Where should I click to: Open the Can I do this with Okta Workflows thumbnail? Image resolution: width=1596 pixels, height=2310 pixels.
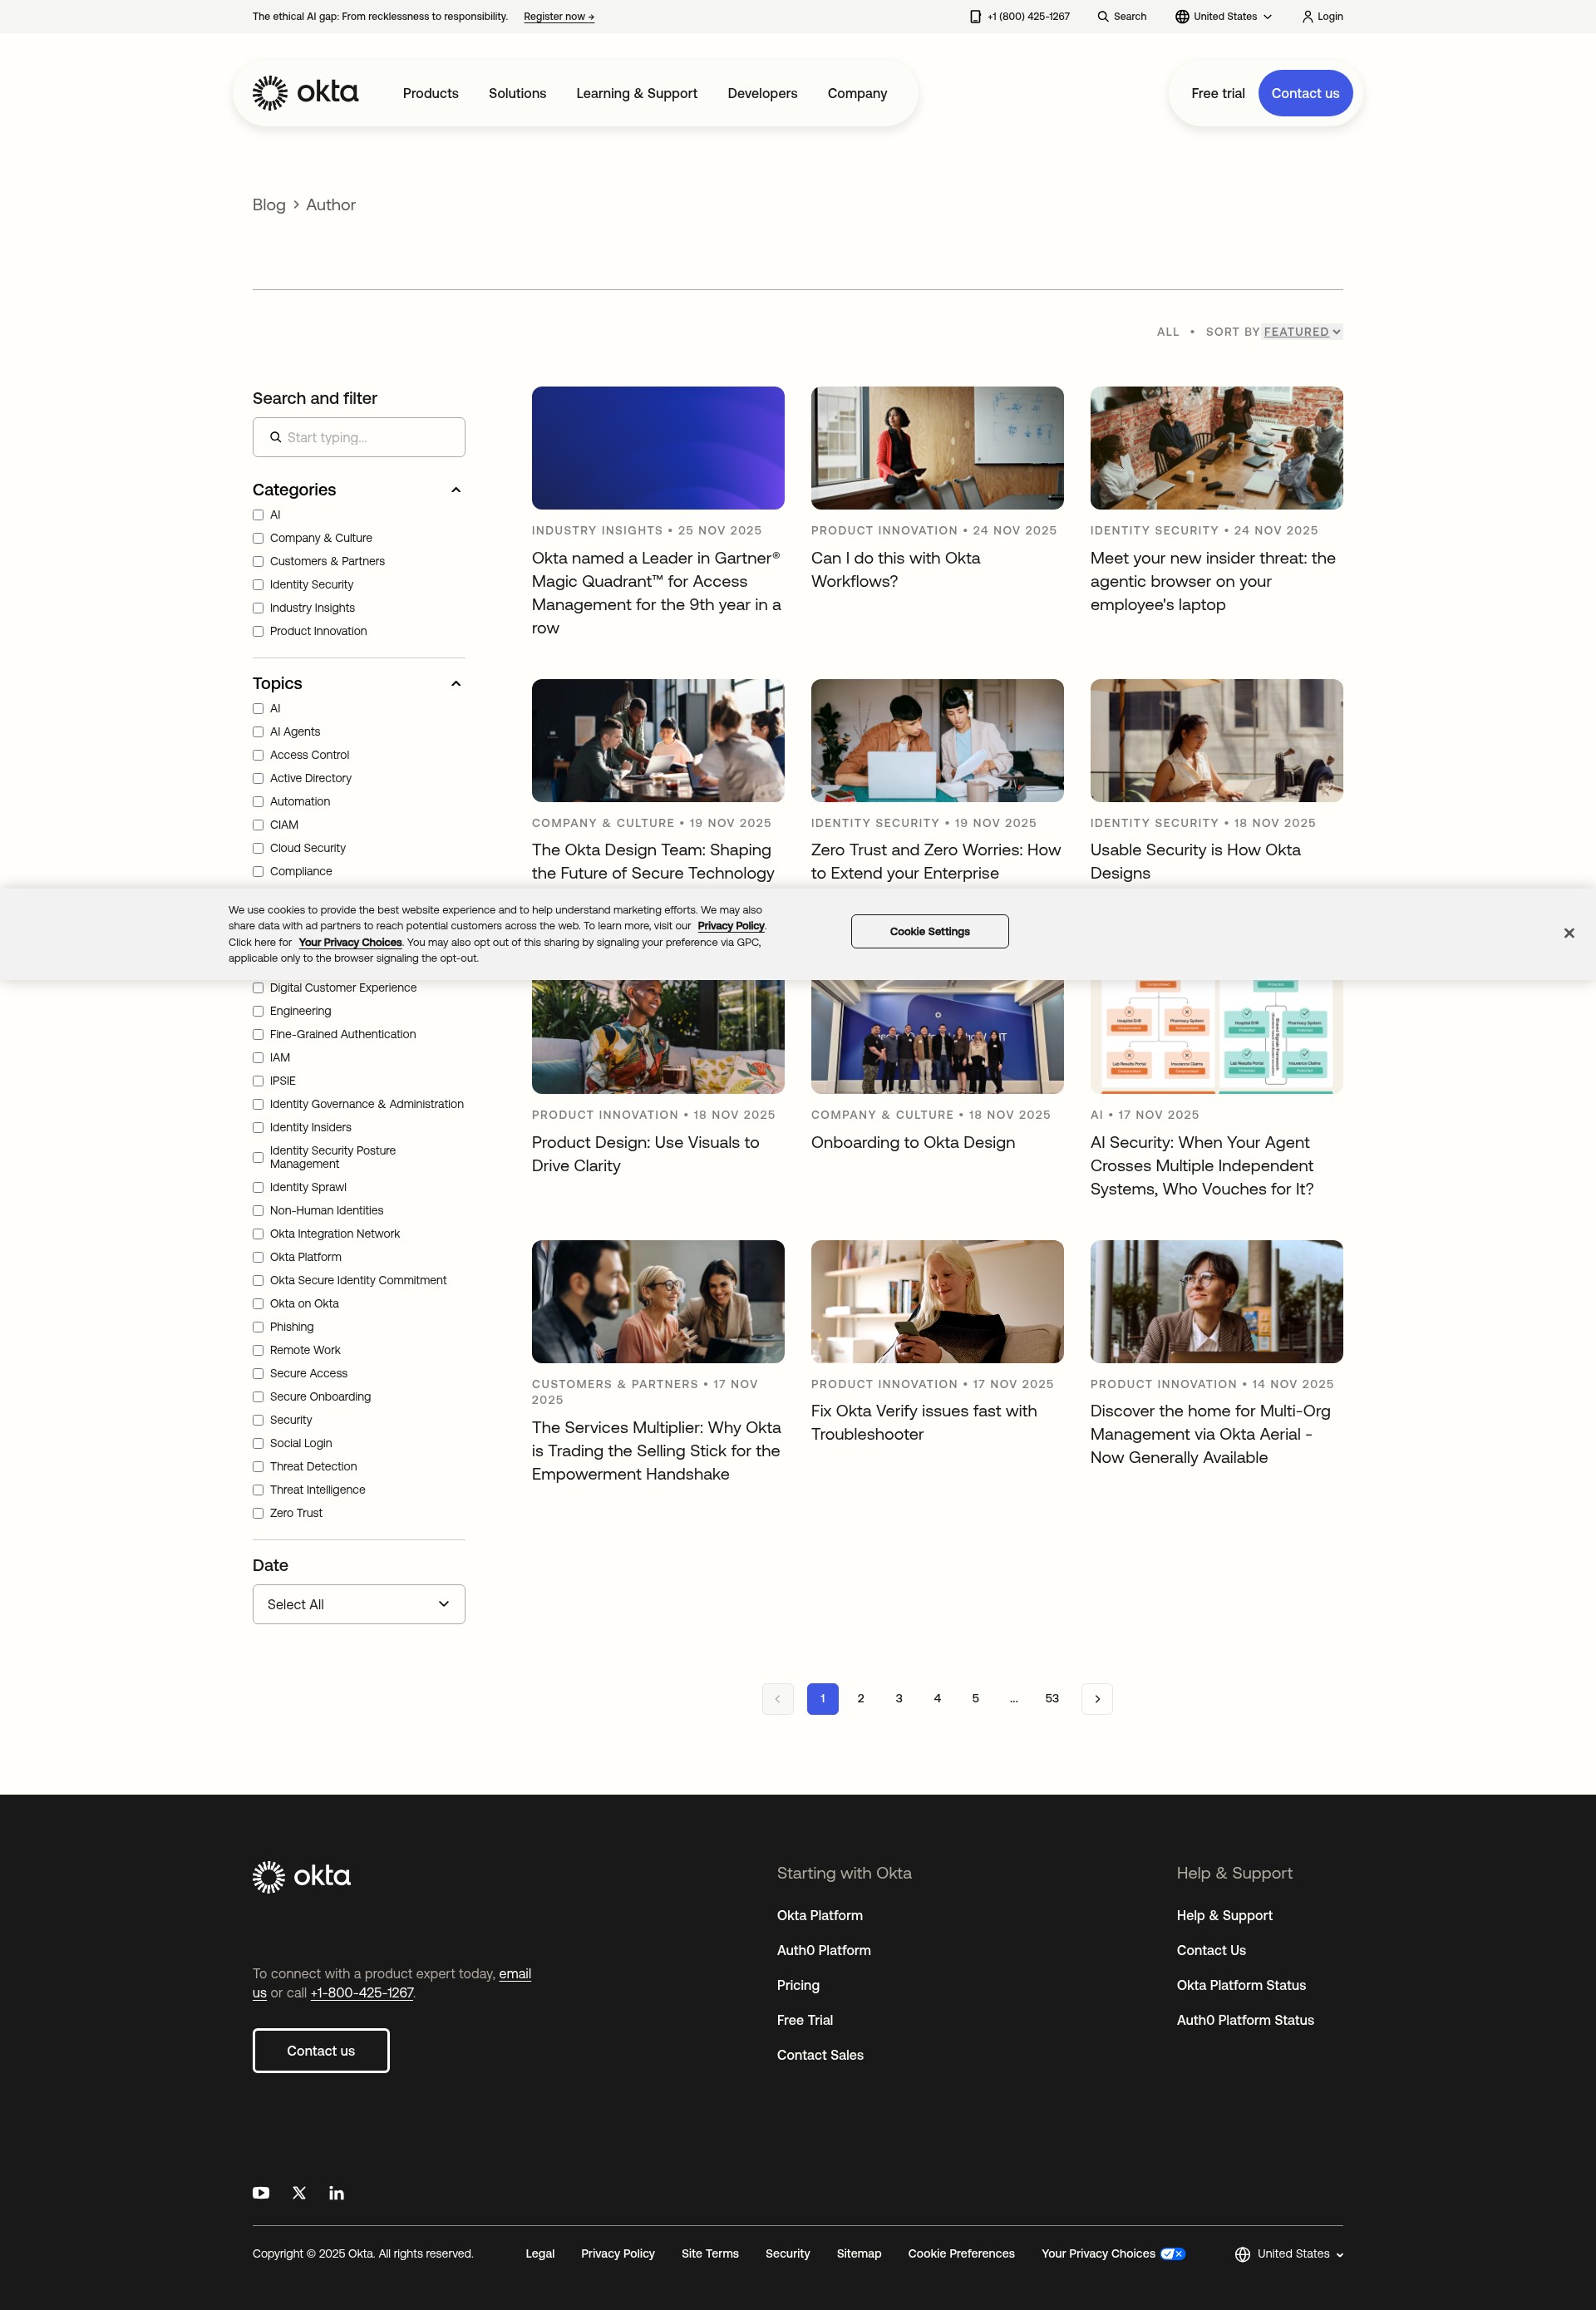pyautogui.click(x=937, y=448)
